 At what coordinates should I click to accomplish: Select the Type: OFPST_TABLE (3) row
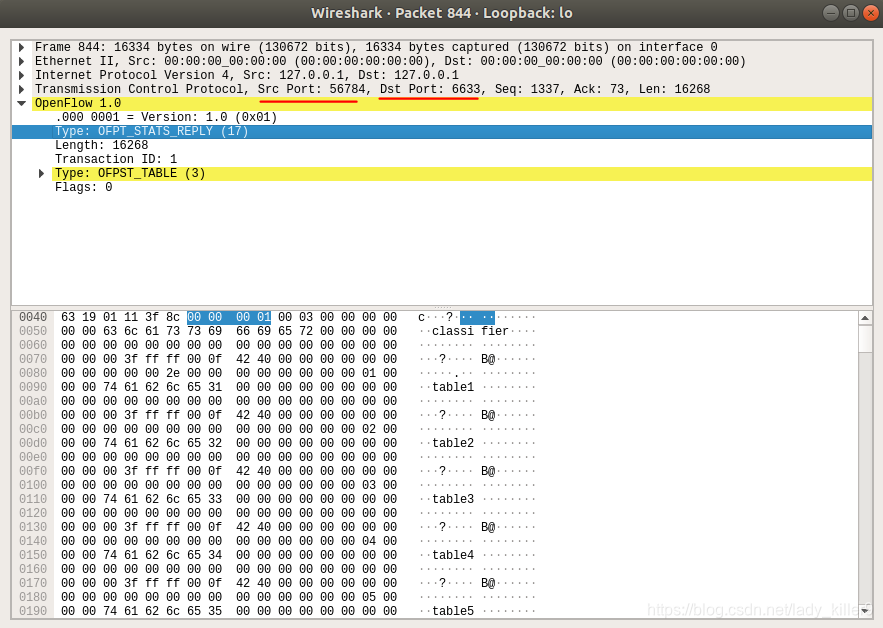[x=462, y=173]
